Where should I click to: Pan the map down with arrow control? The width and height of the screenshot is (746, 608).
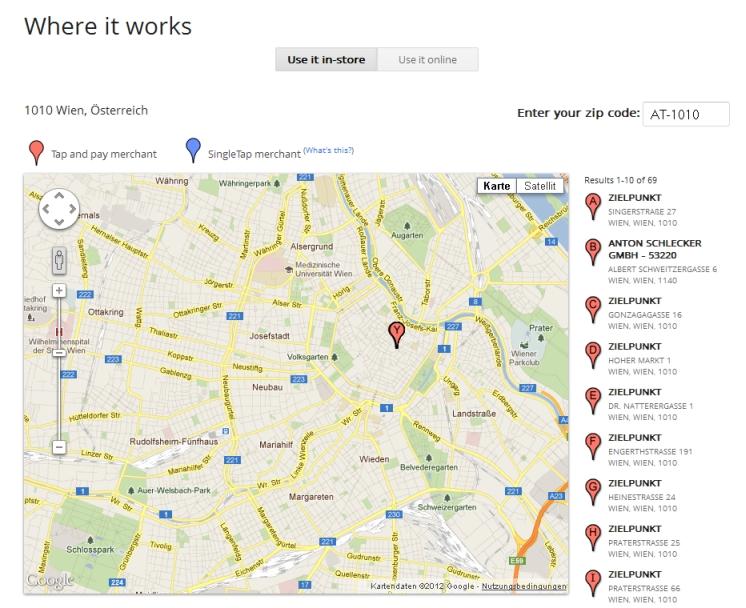click(59, 222)
